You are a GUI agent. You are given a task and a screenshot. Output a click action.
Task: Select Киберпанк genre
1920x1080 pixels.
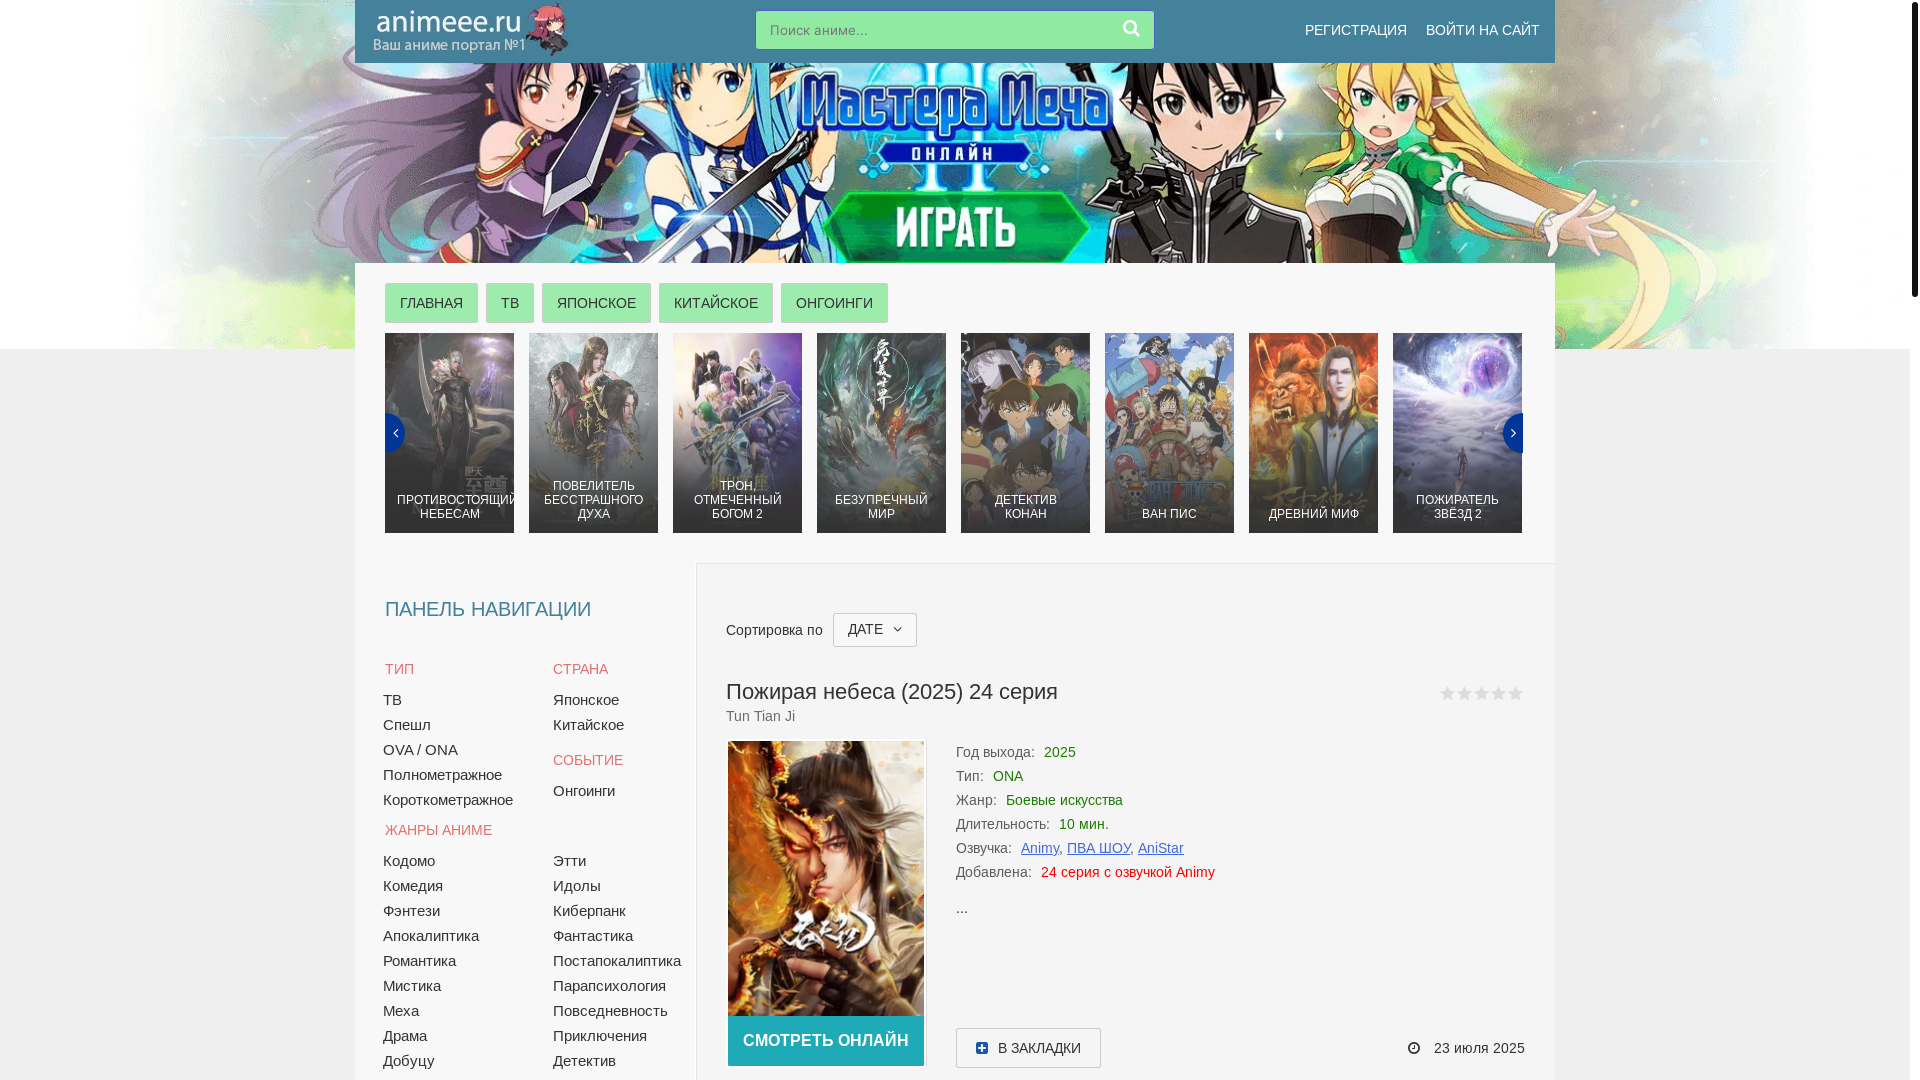[x=589, y=911]
